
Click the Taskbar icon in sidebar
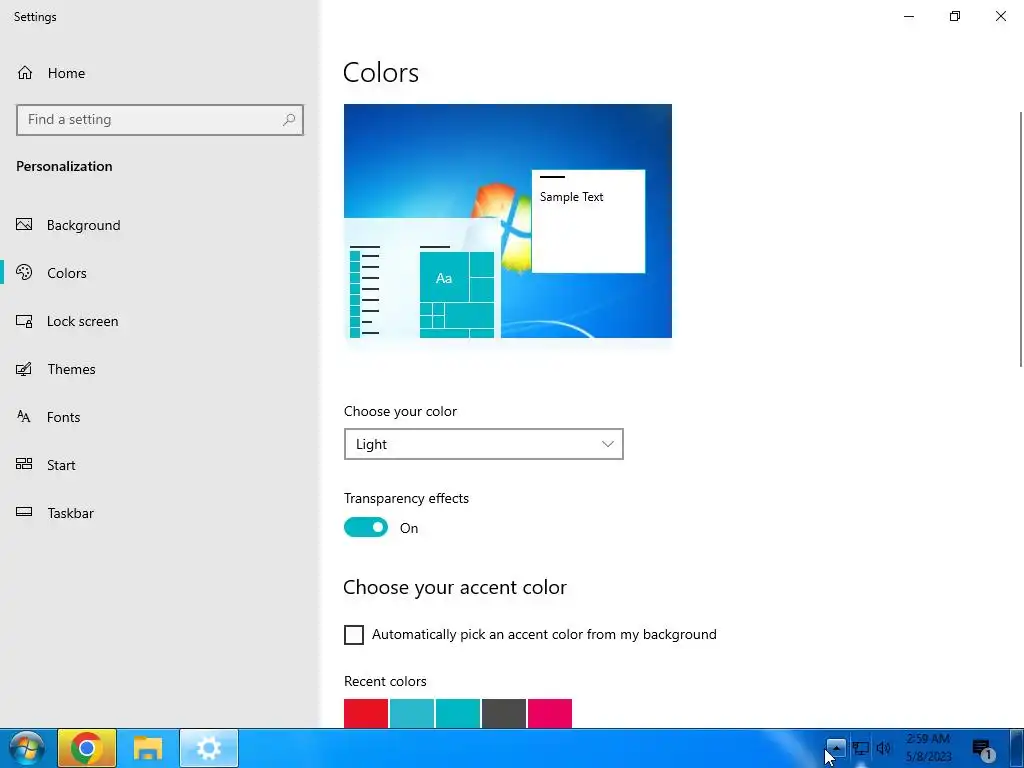[x=24, y=512]
